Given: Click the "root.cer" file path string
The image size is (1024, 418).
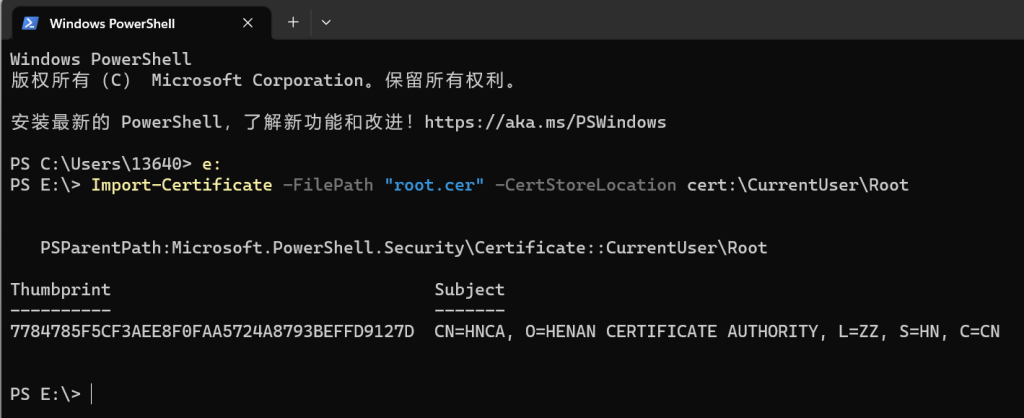Looking at the screenshot, I should coord(434,185).
